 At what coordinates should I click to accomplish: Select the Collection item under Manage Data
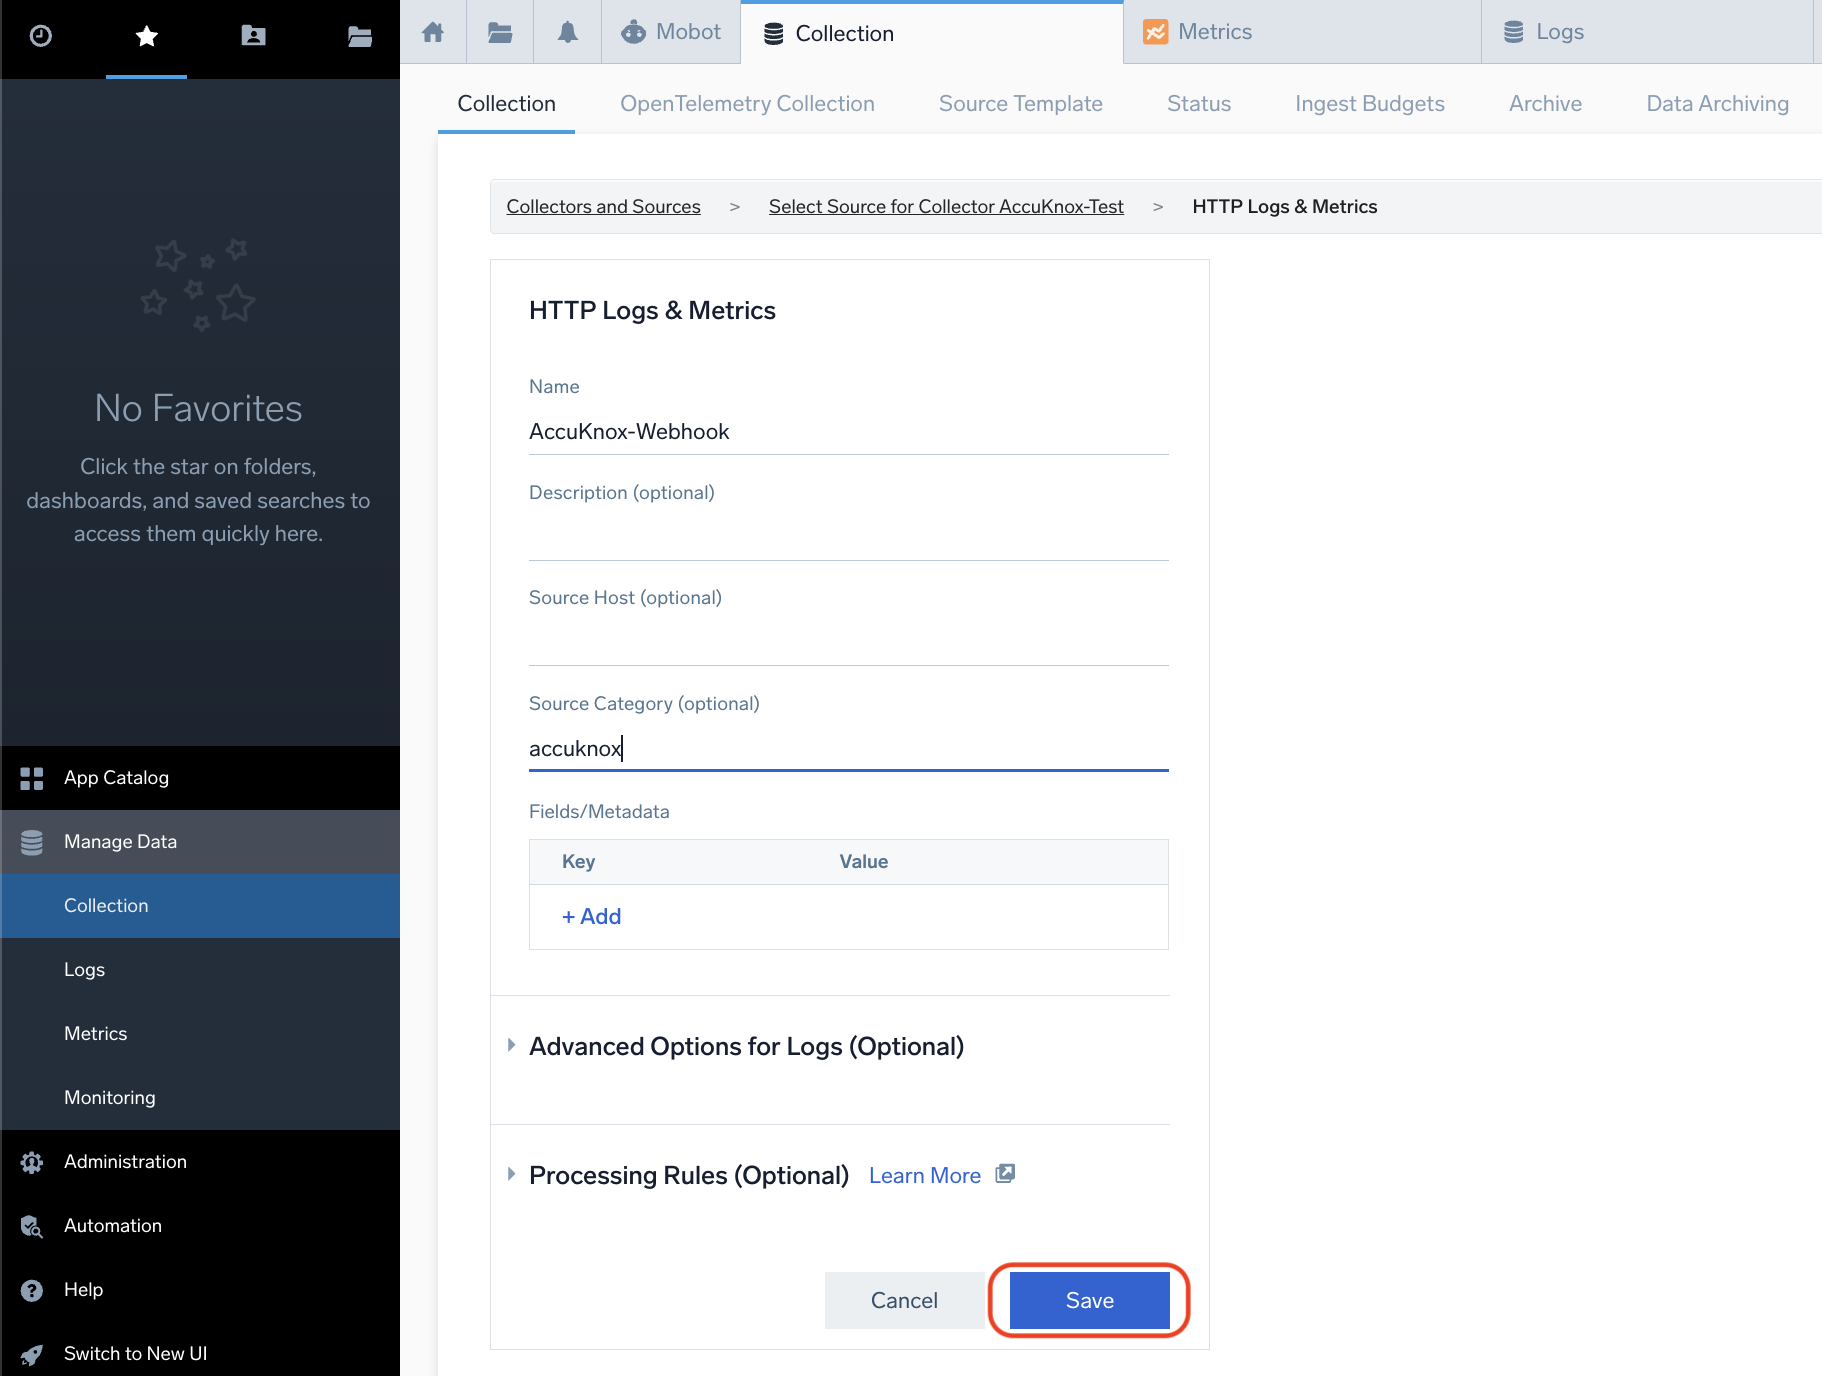(x=200, y=906)
